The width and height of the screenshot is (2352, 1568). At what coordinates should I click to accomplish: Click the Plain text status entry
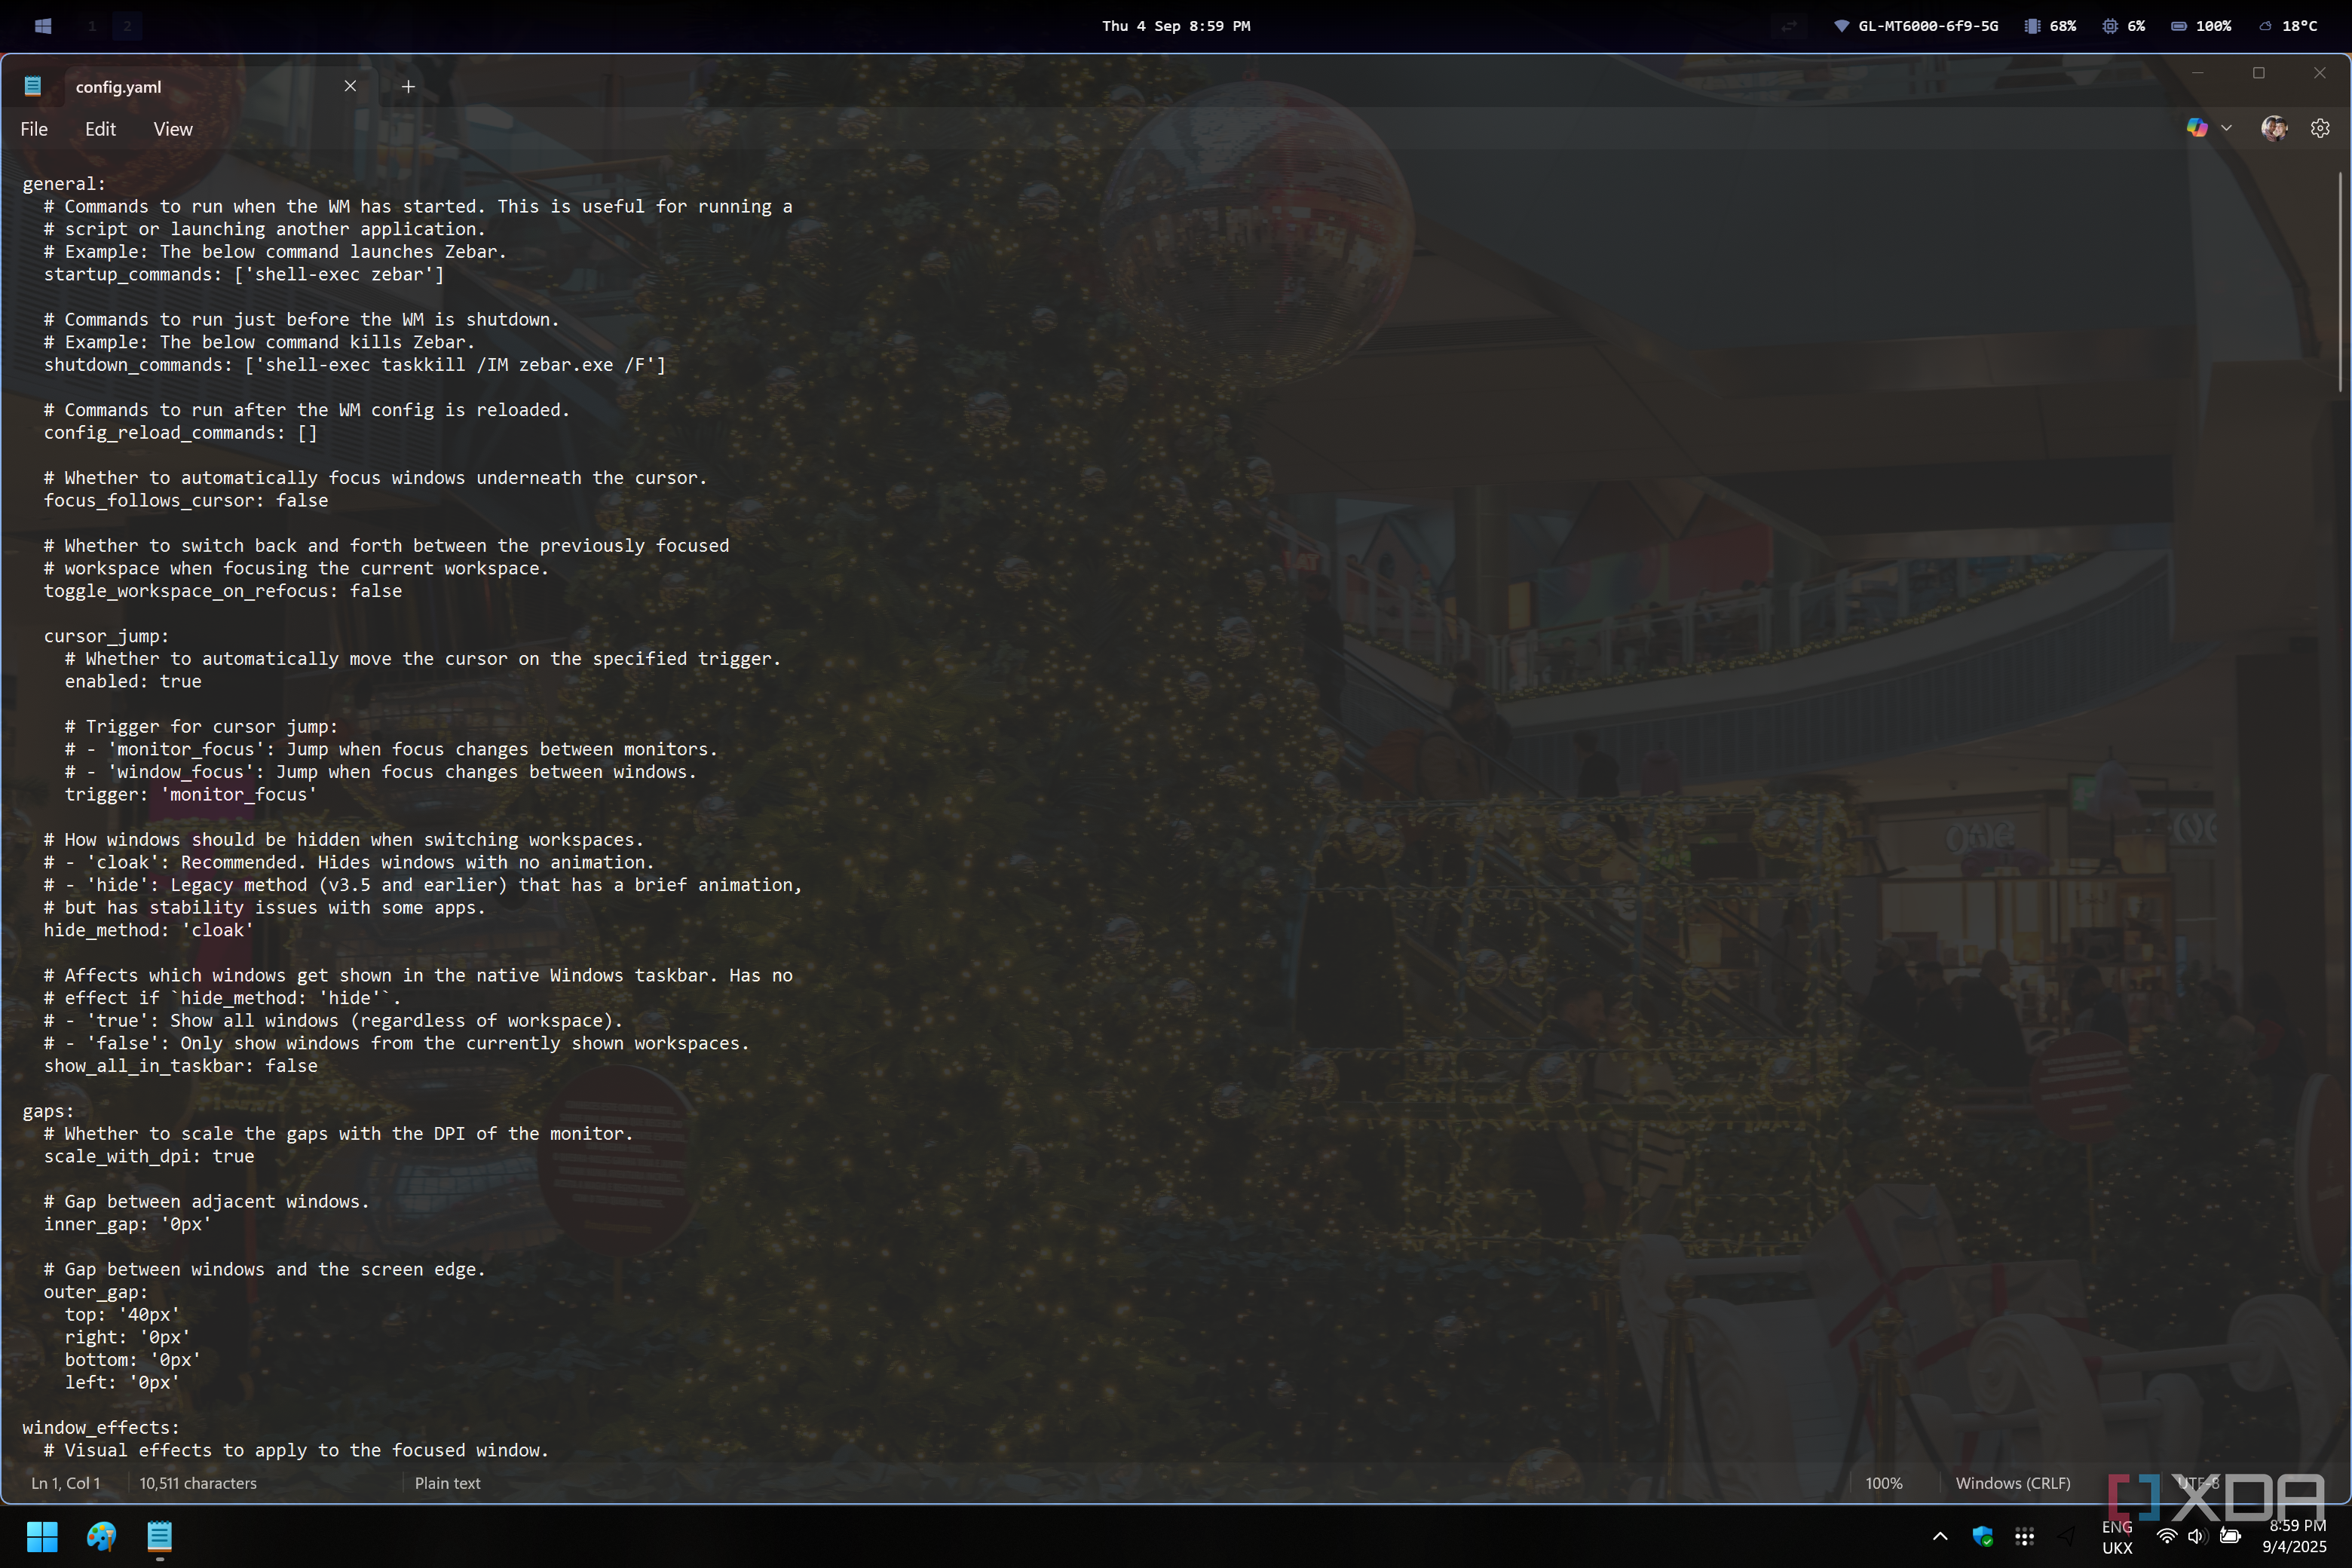pyautogui.click(x=447, y=1483)
